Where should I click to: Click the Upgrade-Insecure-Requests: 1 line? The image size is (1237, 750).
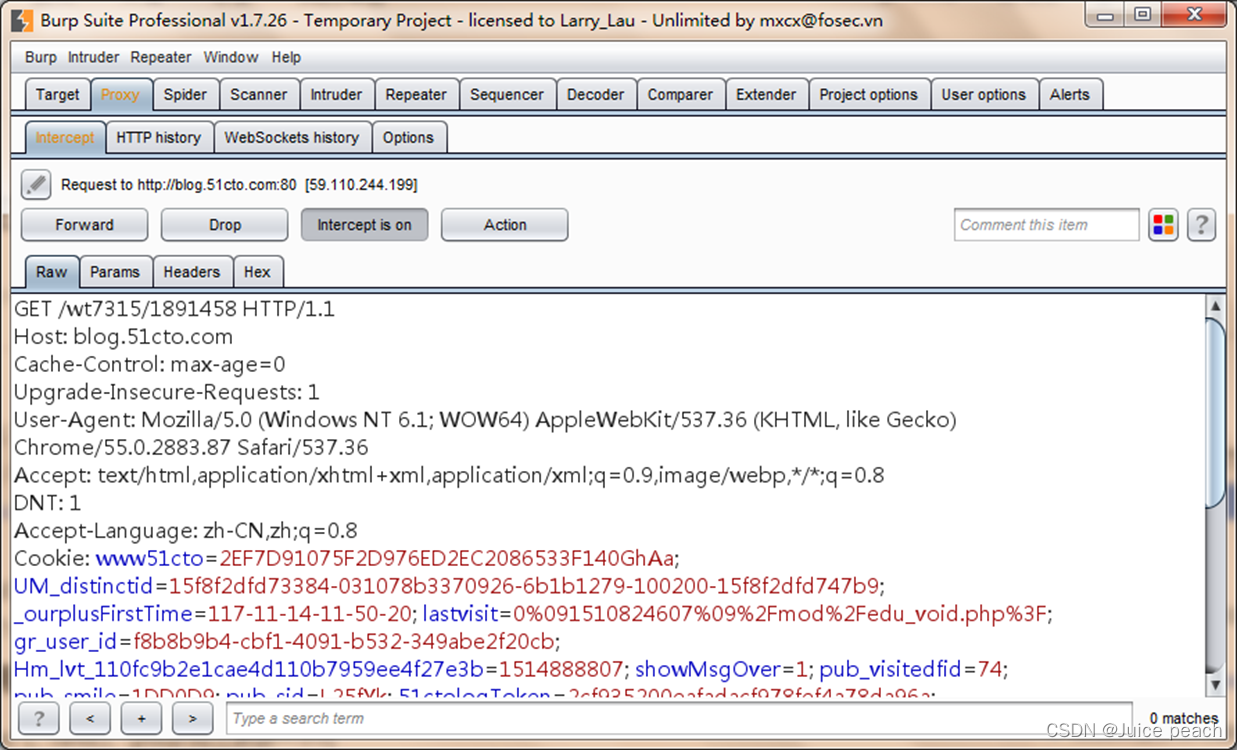point(167,392)
